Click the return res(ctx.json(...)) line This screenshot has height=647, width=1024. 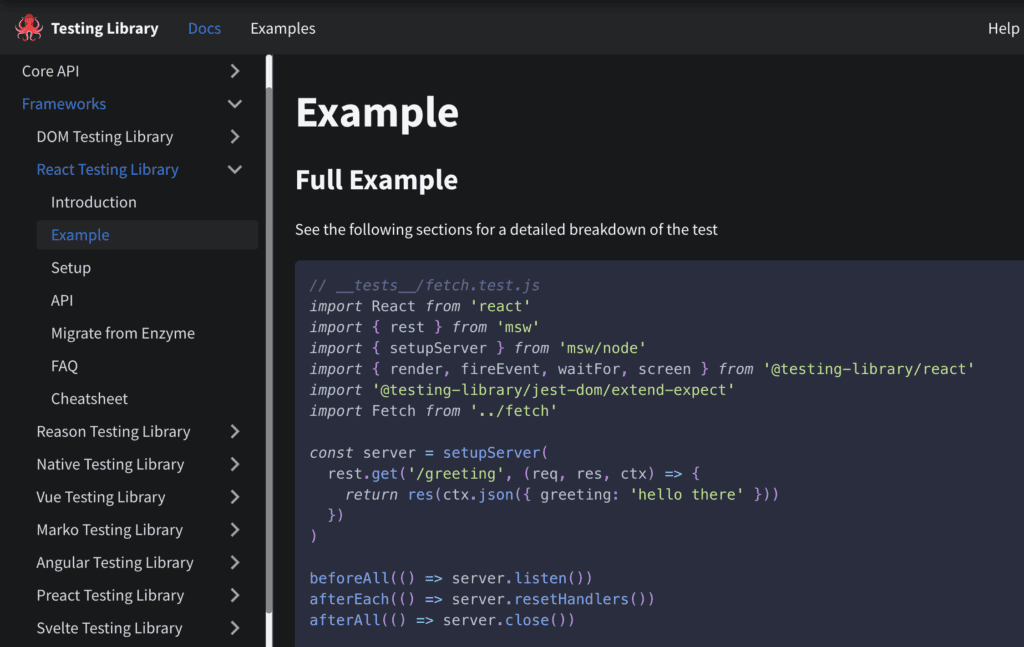coord(562,494)
